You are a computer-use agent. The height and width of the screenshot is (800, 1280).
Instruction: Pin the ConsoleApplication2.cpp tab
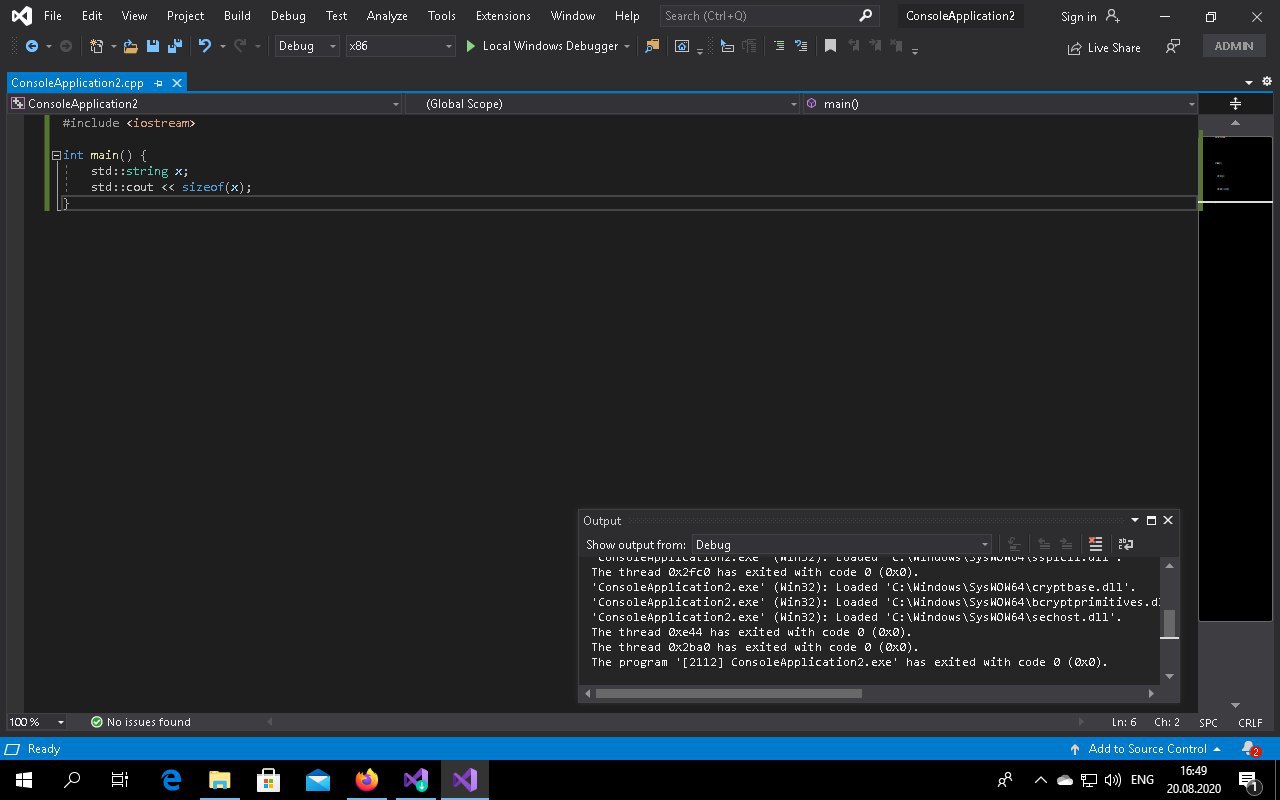point(159,83)
